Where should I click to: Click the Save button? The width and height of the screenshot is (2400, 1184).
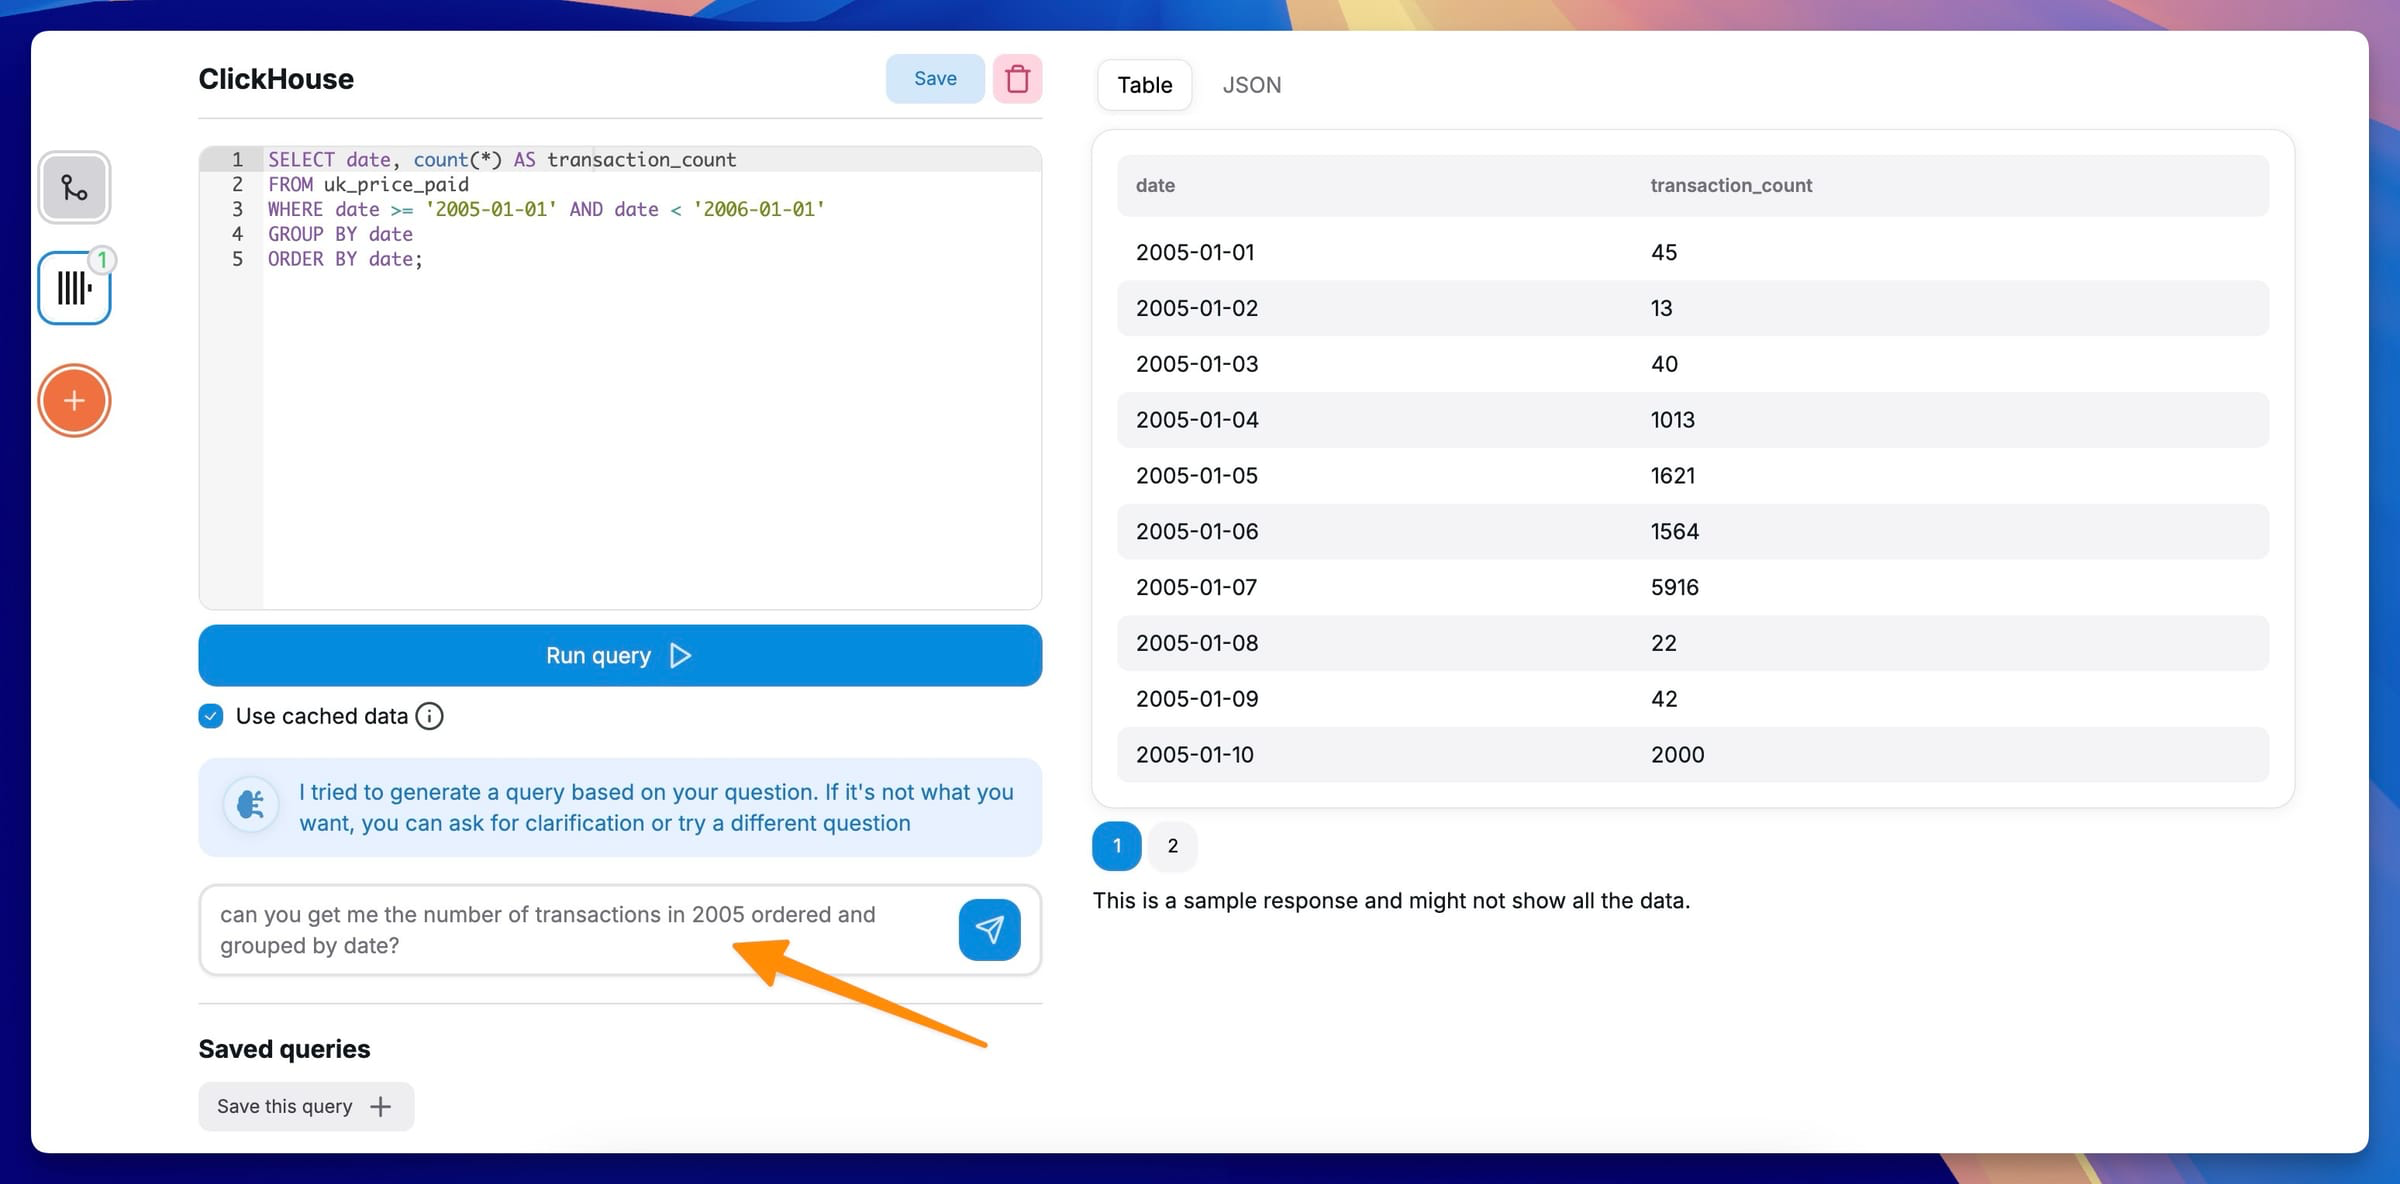click(x=934, y=78)
